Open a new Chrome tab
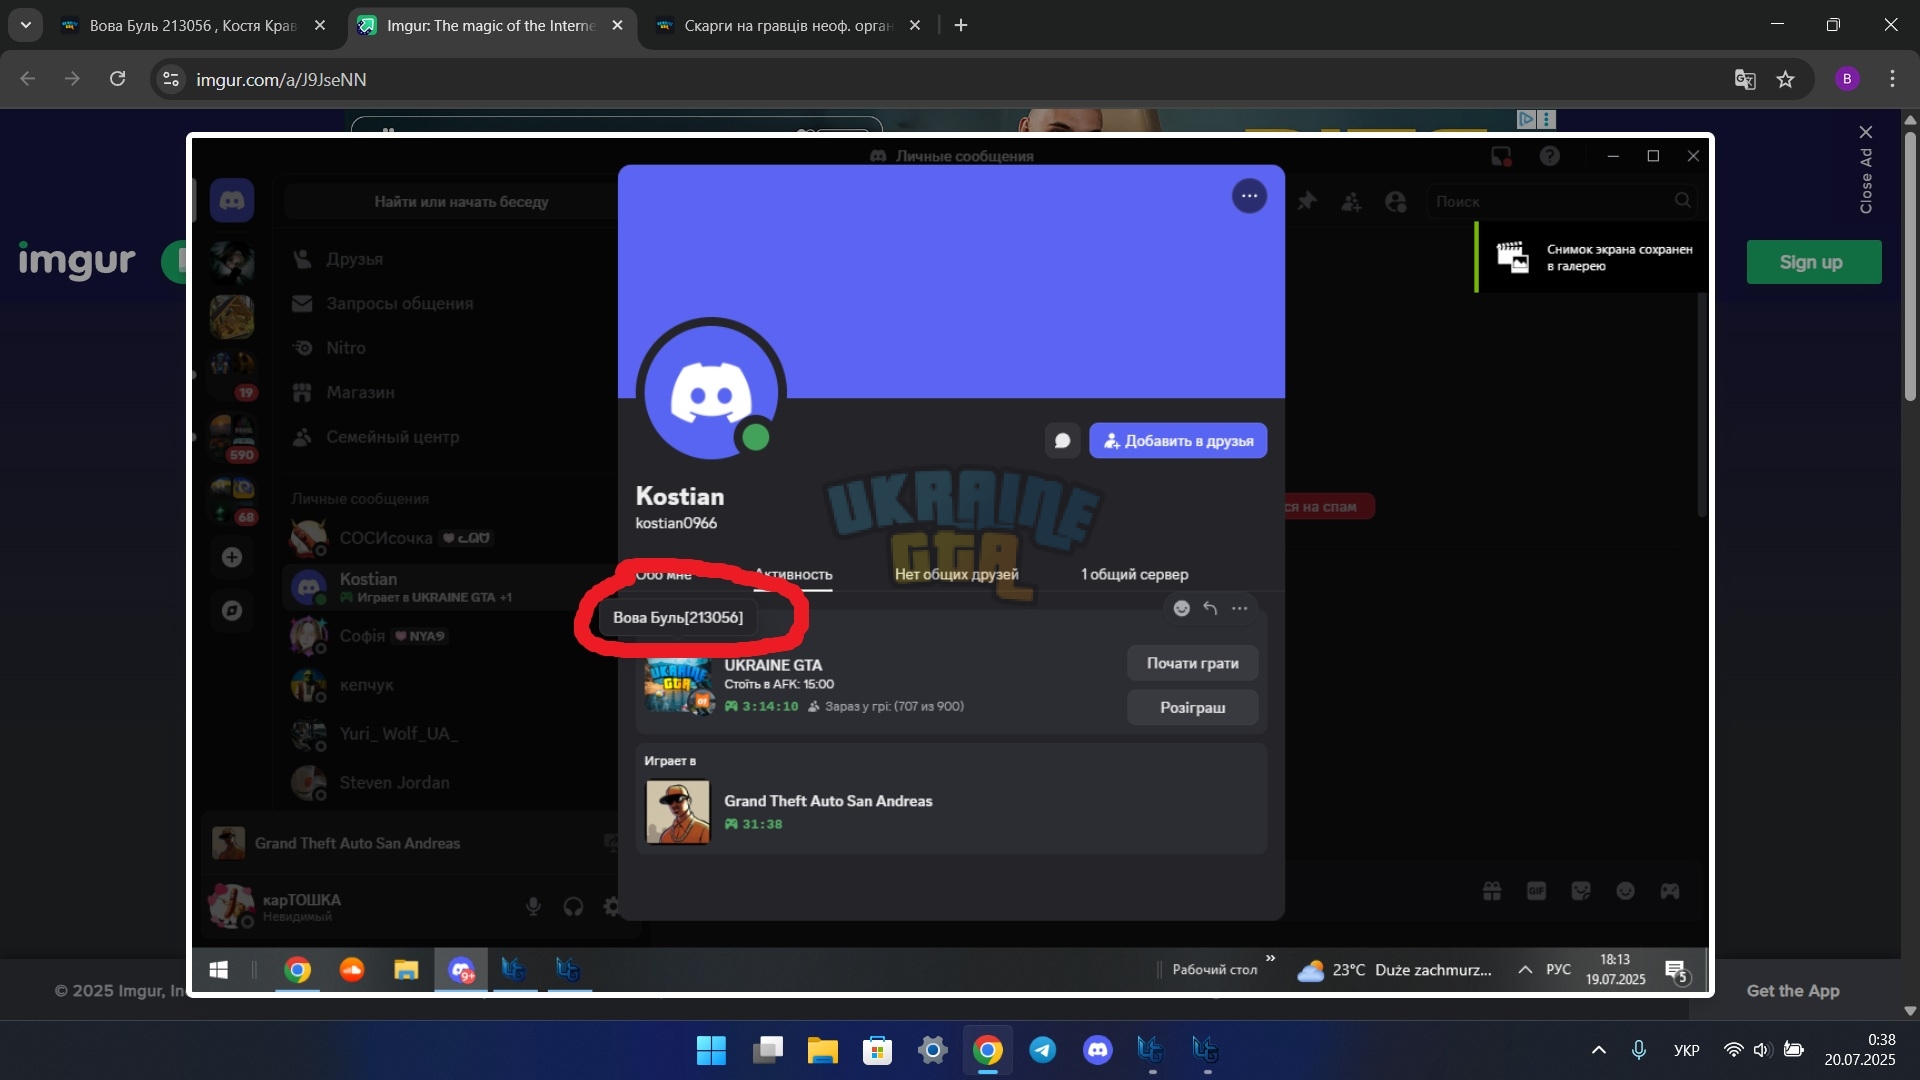Screen dimensions: 1920x1080 [961, 25]
